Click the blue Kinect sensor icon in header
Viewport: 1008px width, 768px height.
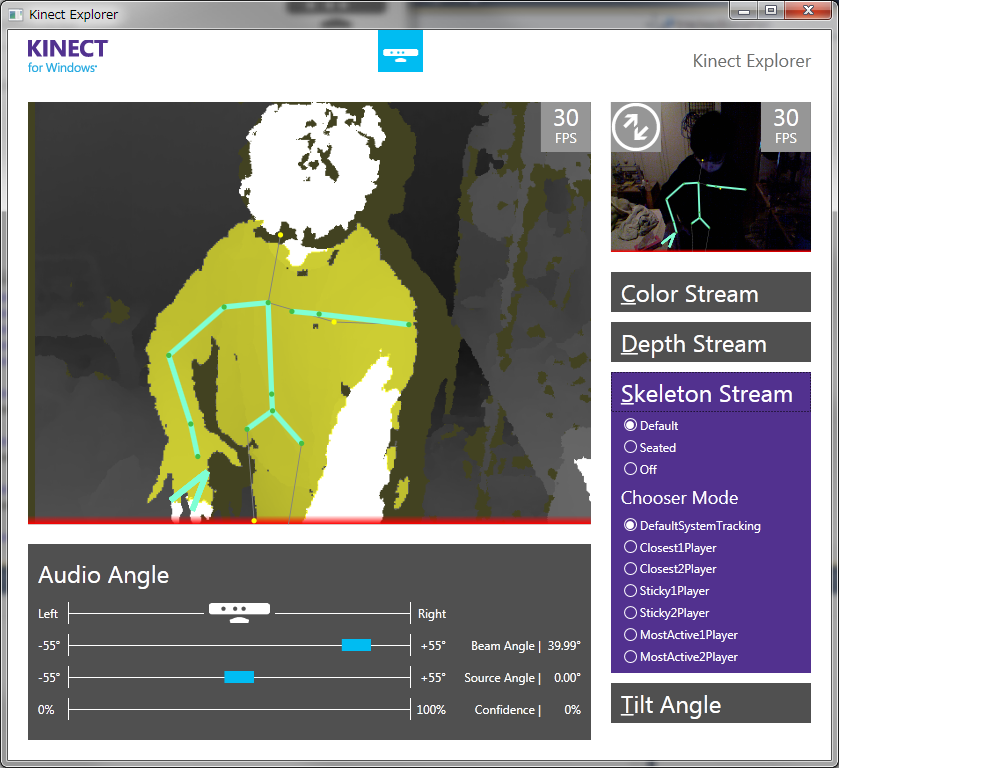click(400, 51)
